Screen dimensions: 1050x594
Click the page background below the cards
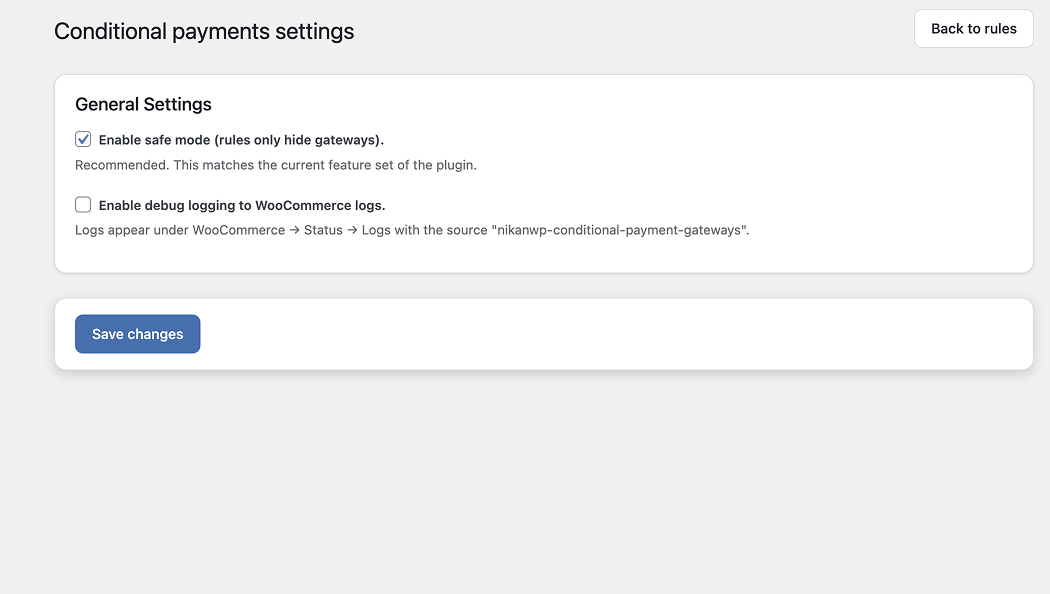coord(525,480)
